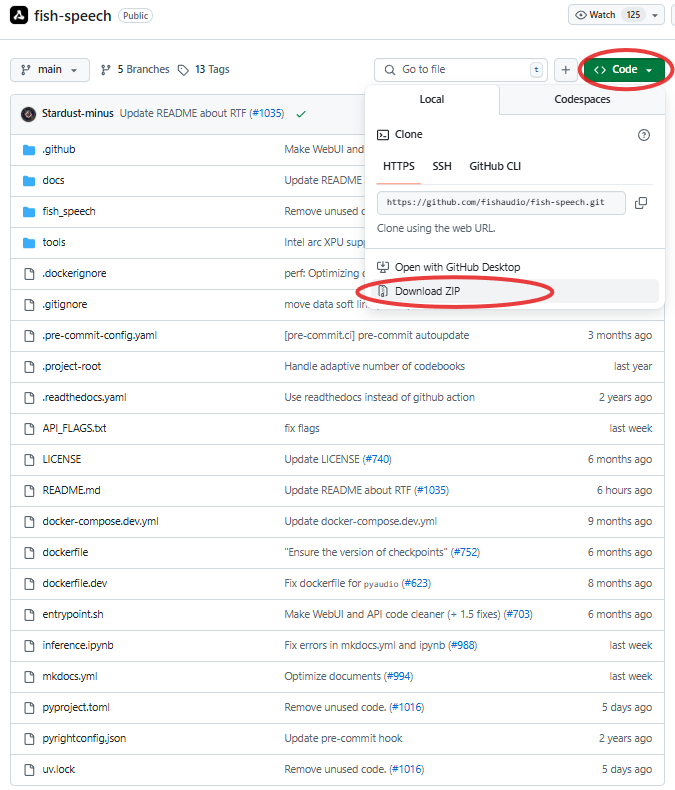Click the Go to file search field
The height and width of the screenshot is (790, 675).
[461, 70]
